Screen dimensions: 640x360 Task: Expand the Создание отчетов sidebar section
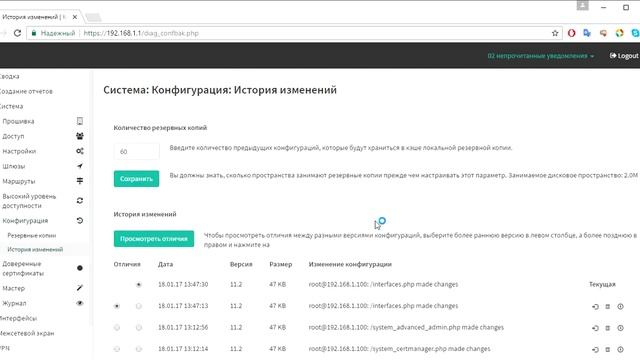[x=26, y=91]
